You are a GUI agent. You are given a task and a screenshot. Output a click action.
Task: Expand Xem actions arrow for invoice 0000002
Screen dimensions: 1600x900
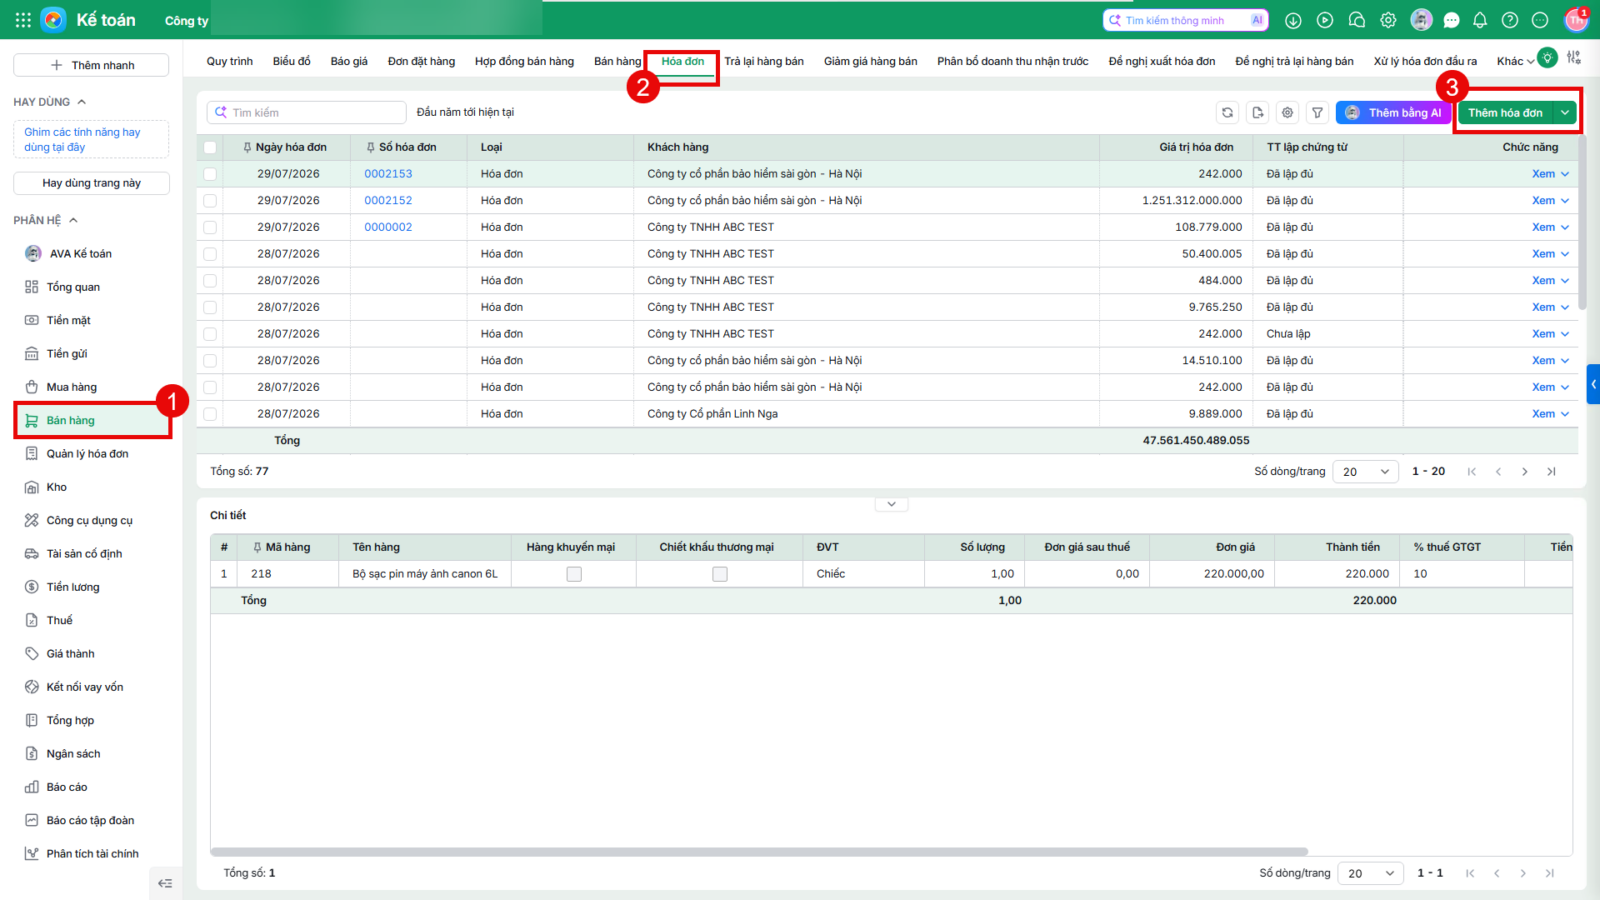click(x=1565, y=227)
